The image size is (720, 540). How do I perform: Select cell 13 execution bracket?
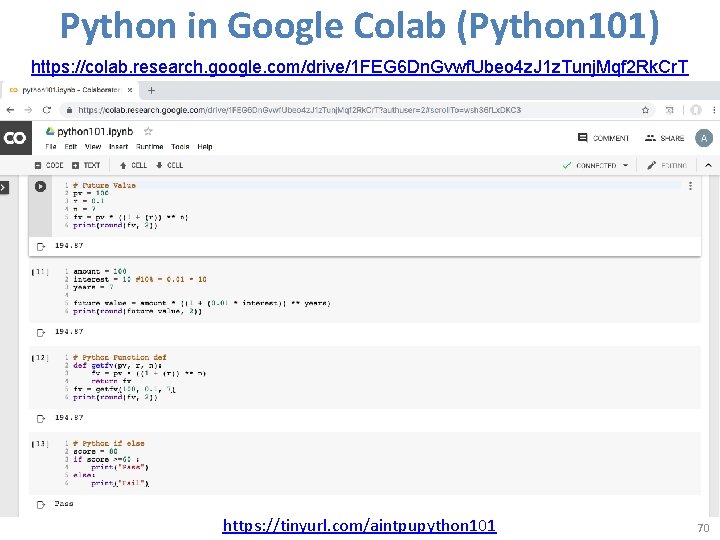(x=40, y=444)
